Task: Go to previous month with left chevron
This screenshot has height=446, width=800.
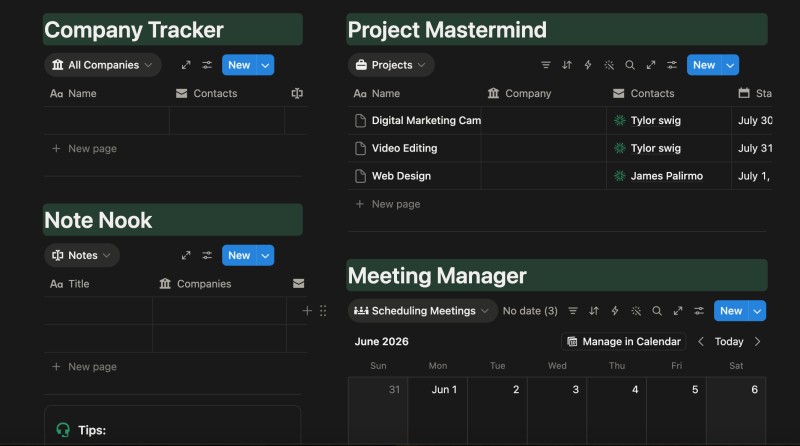Action: tap(701, 341)
